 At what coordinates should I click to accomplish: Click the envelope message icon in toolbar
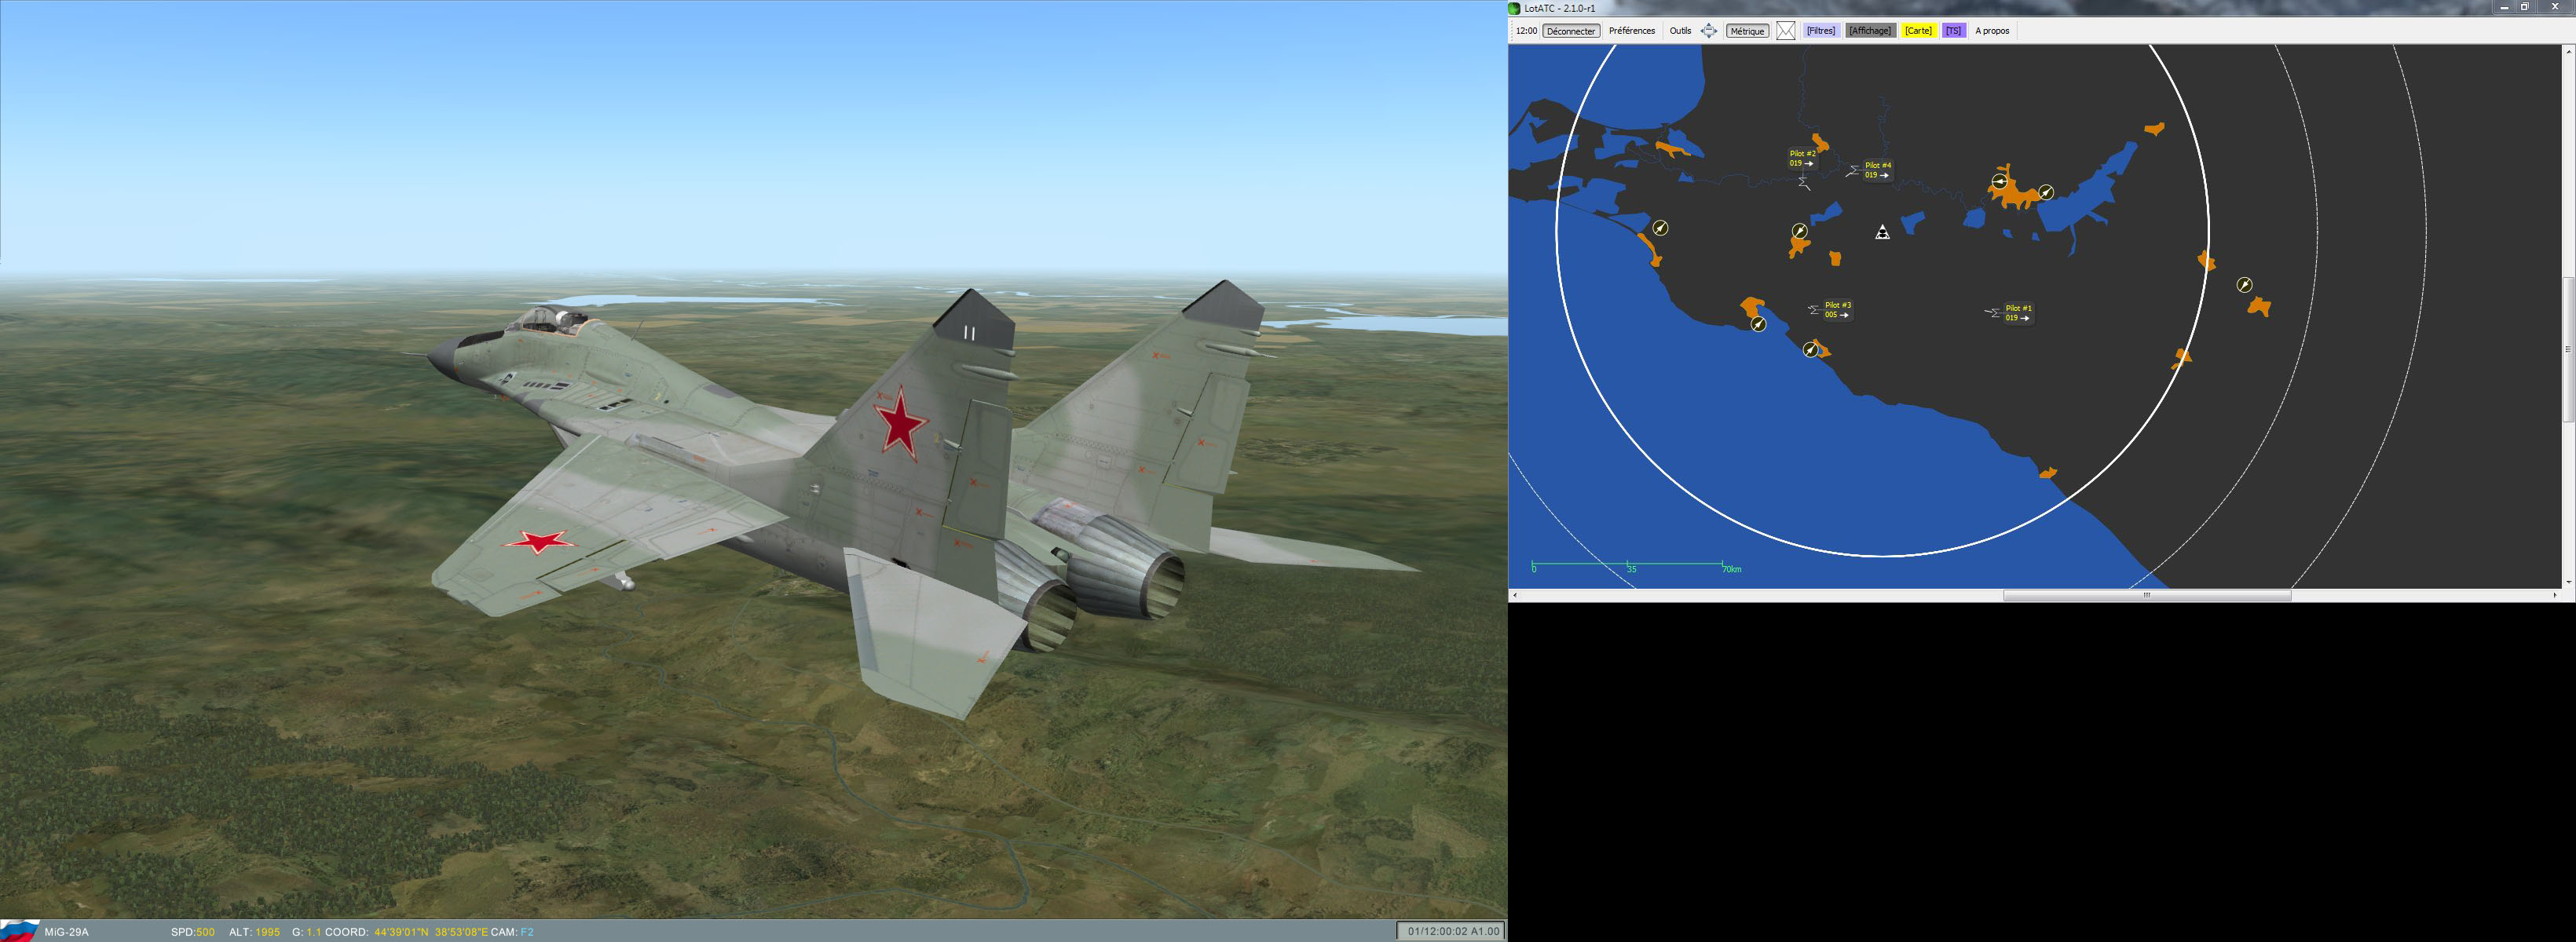point(1785,31)
